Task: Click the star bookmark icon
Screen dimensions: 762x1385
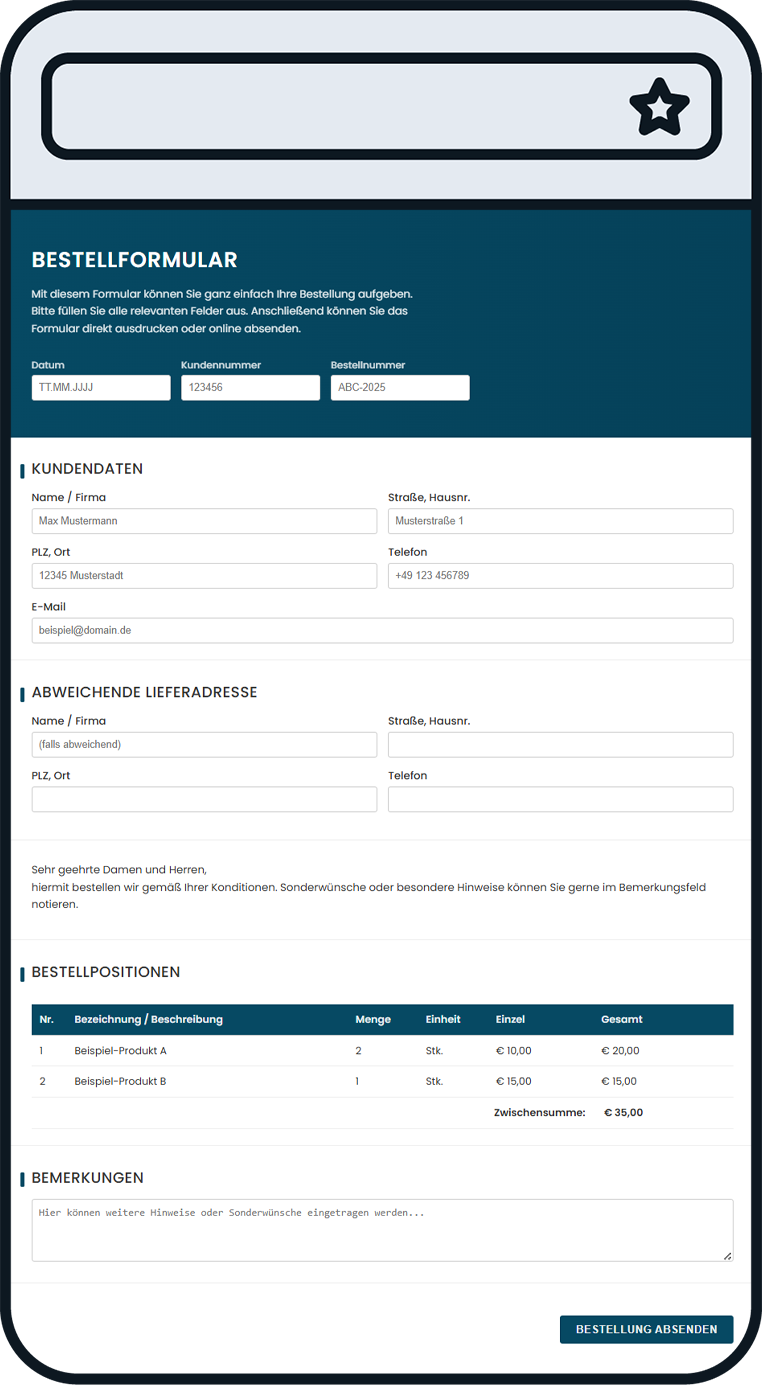Action: tap(659, 106)
